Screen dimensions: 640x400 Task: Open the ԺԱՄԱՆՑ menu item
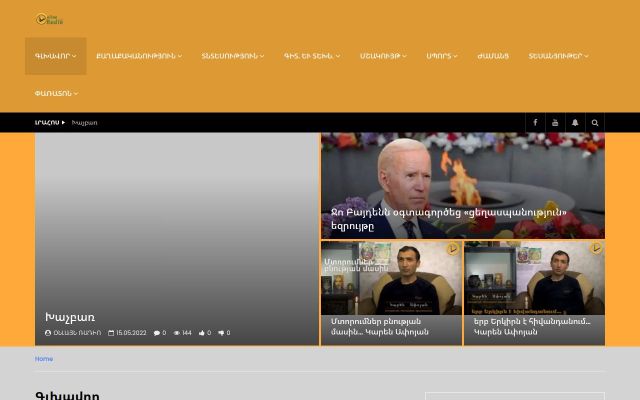pyautogui.click(x=493, y=56)
